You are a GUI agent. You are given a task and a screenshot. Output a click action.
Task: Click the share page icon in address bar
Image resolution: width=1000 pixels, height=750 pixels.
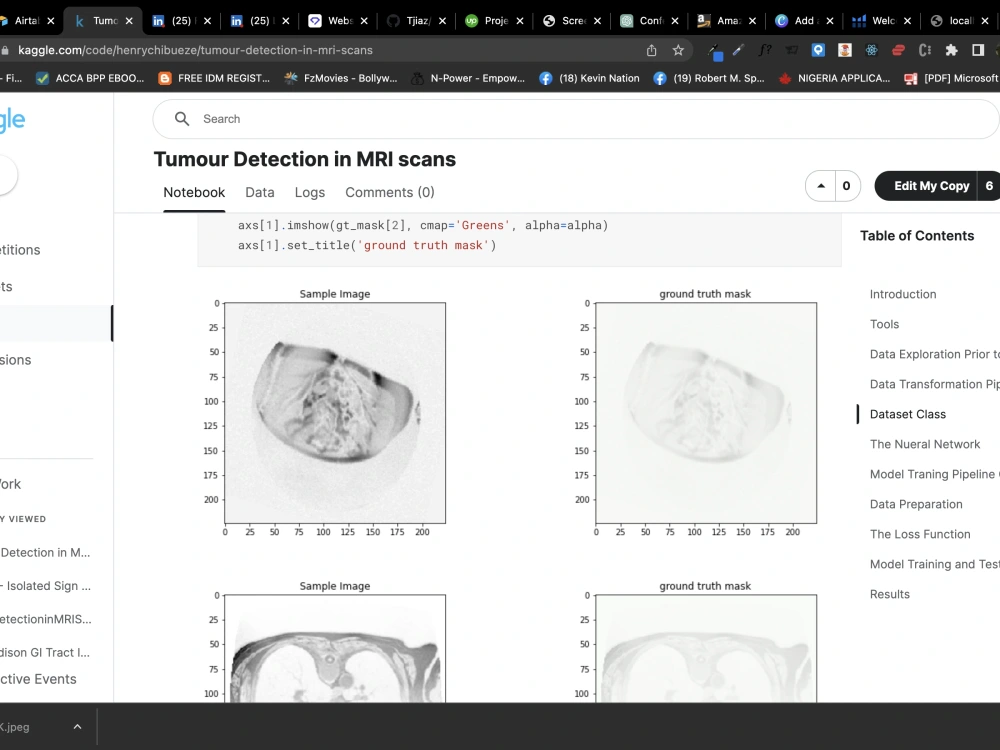[651, 50]
